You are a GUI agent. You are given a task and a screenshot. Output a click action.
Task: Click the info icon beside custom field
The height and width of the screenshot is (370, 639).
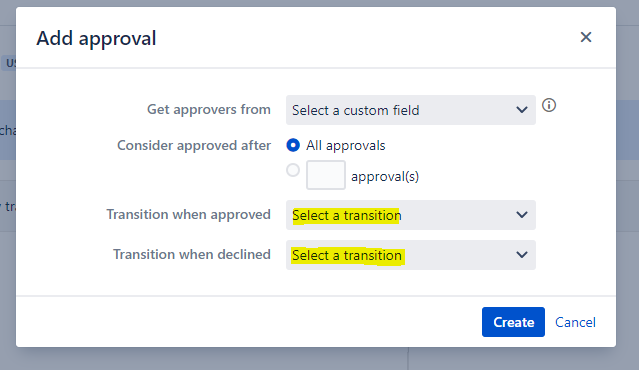point(549,105)
